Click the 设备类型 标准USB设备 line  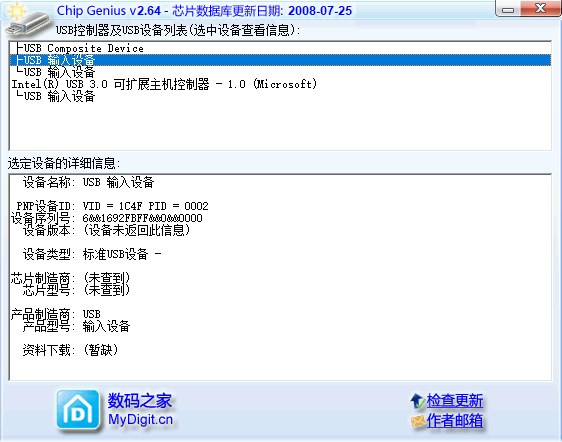pyautogui.click(x=92, y=254)
